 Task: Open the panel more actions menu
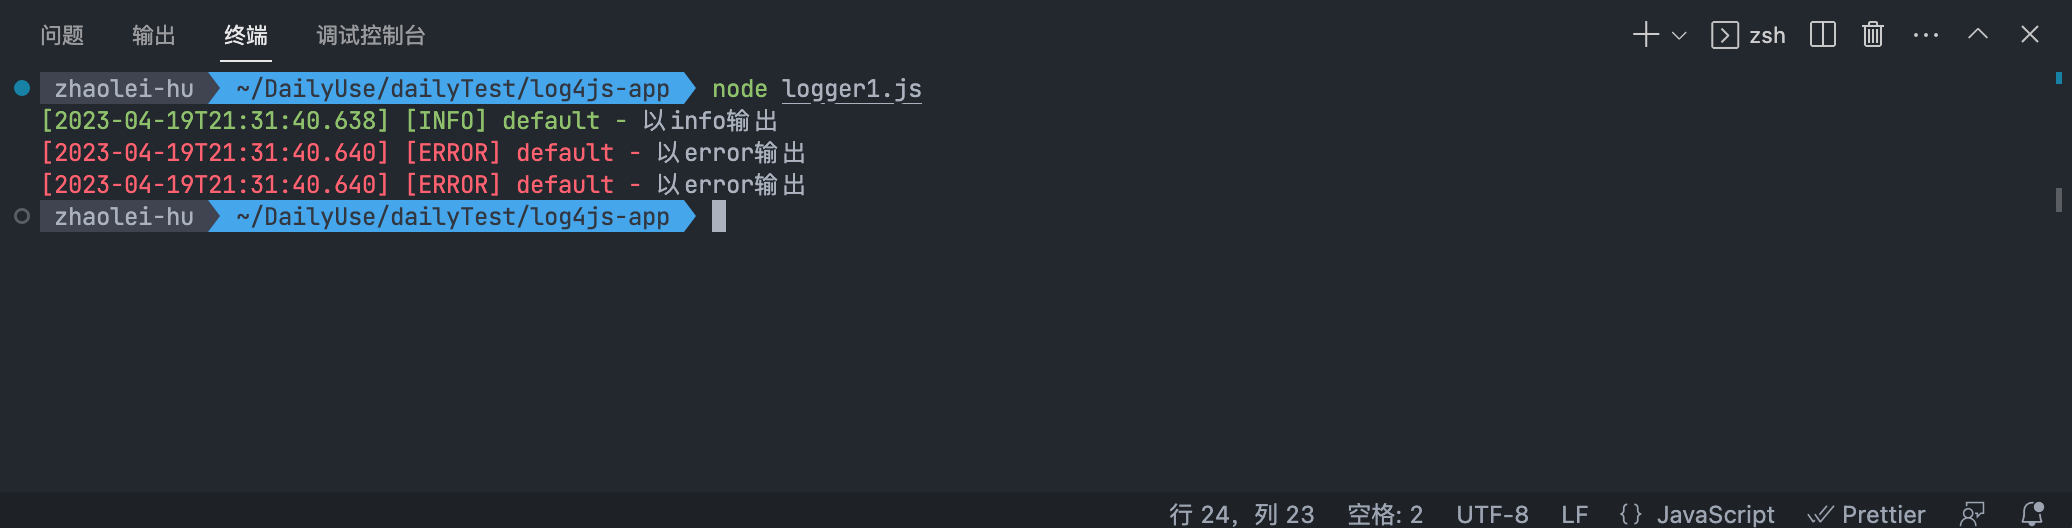1925,35
